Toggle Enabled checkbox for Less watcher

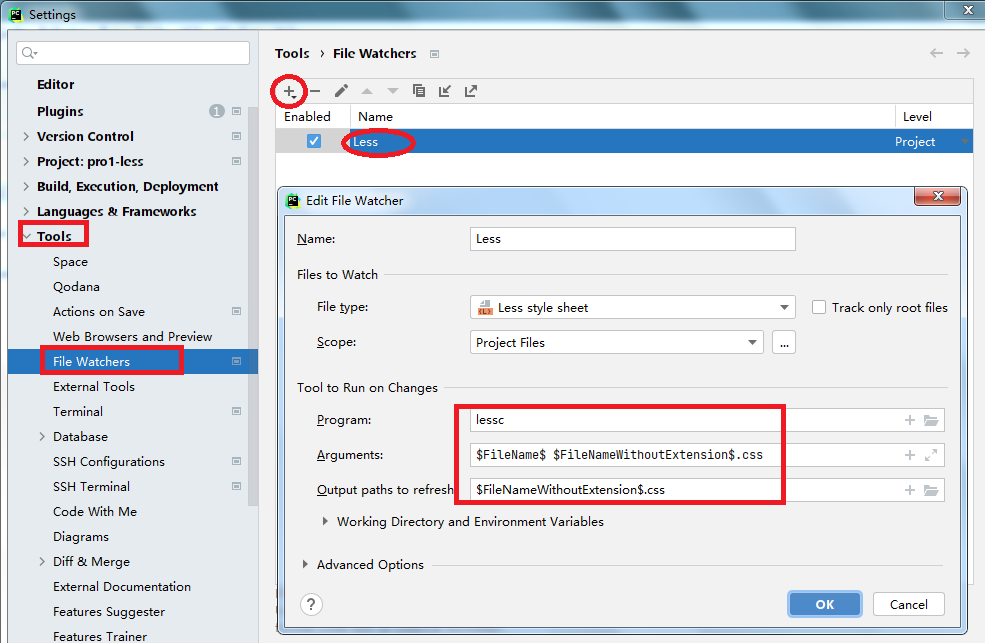click(x=314, y=141)
